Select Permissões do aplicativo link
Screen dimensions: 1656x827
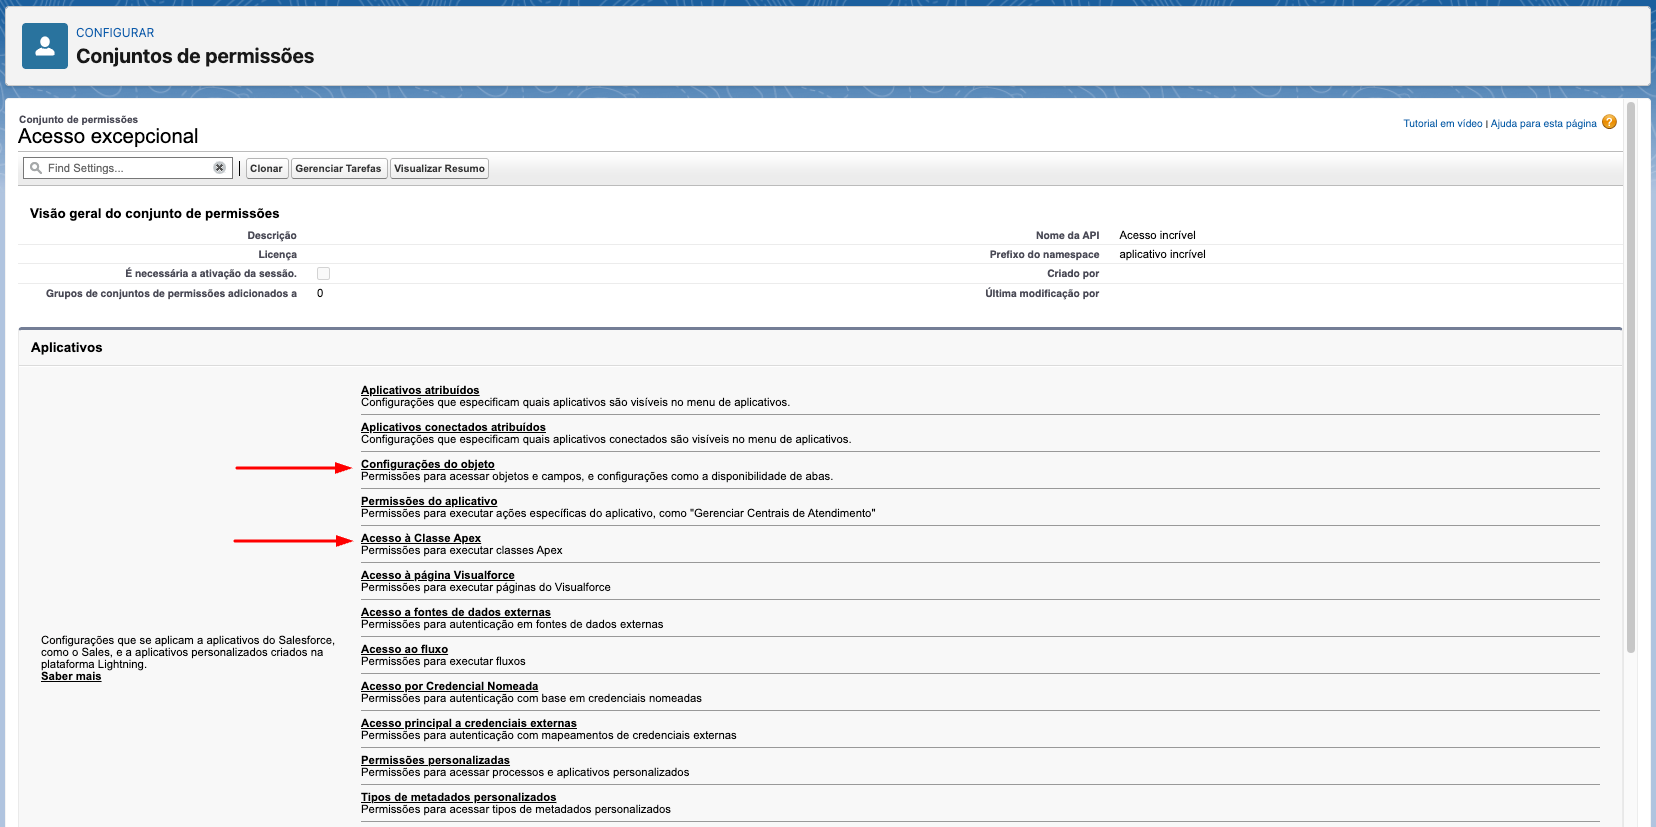429,501
